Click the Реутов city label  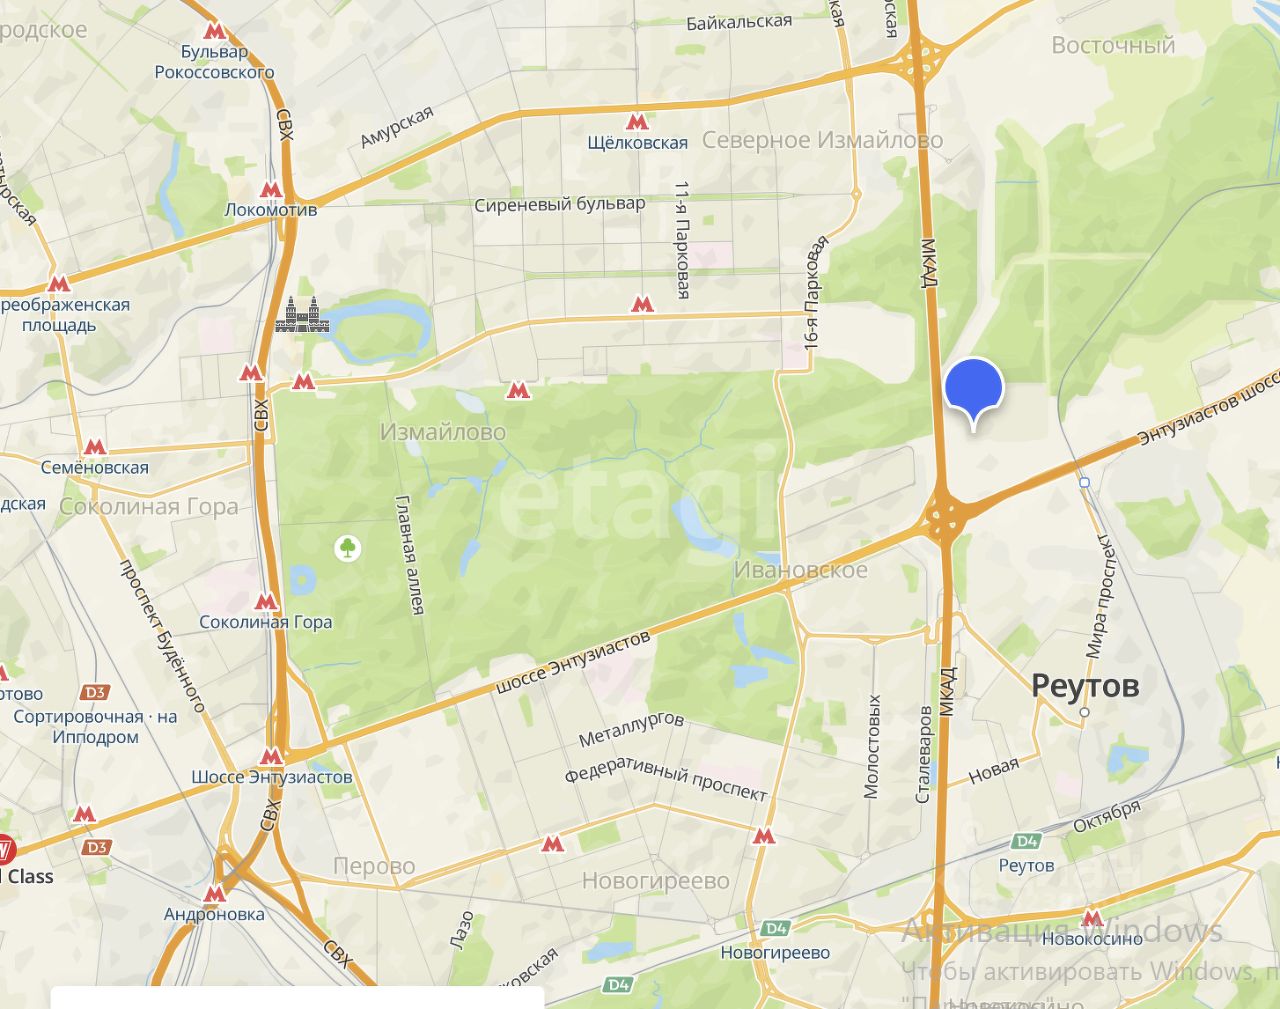[1085, 686]
